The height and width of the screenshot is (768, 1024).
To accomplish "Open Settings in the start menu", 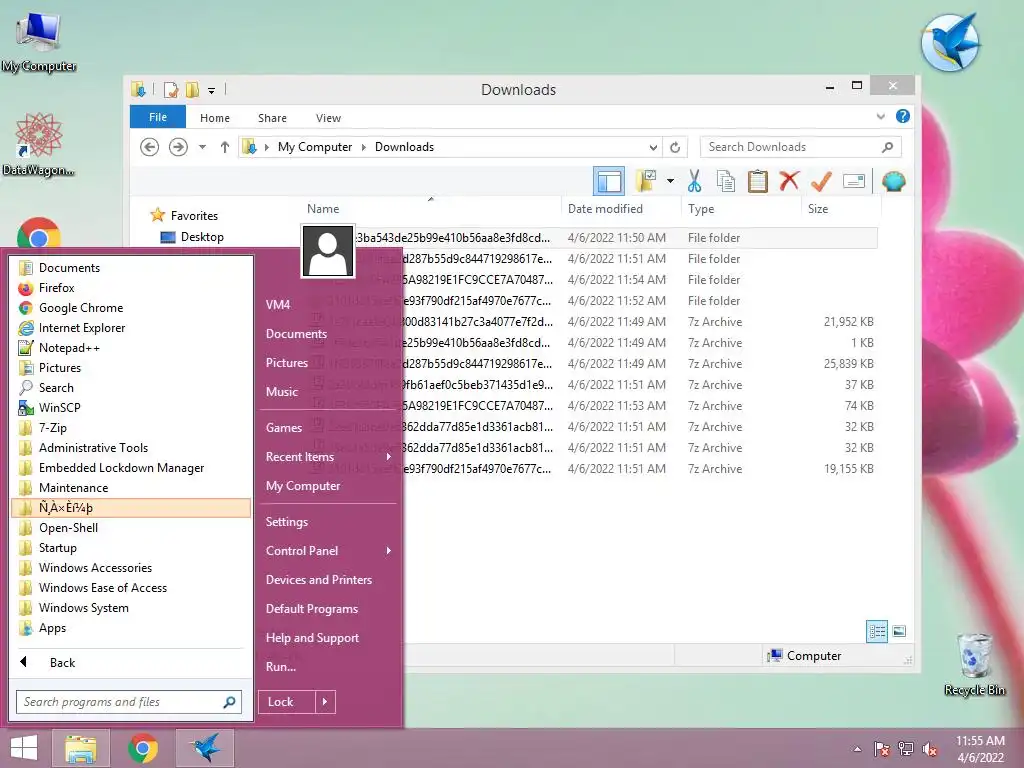I will pyautogui.click(x=287, y=522).
